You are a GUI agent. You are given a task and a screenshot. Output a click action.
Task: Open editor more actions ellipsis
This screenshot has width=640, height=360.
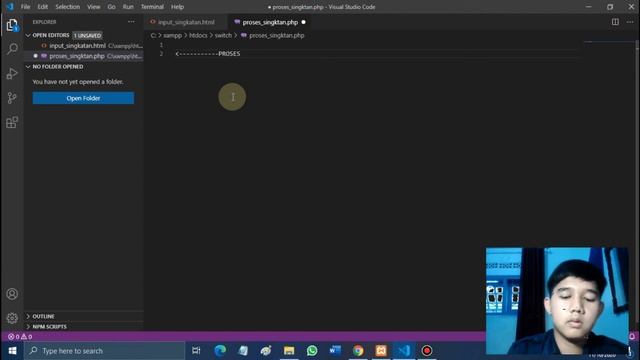click(x=630, y=22)
